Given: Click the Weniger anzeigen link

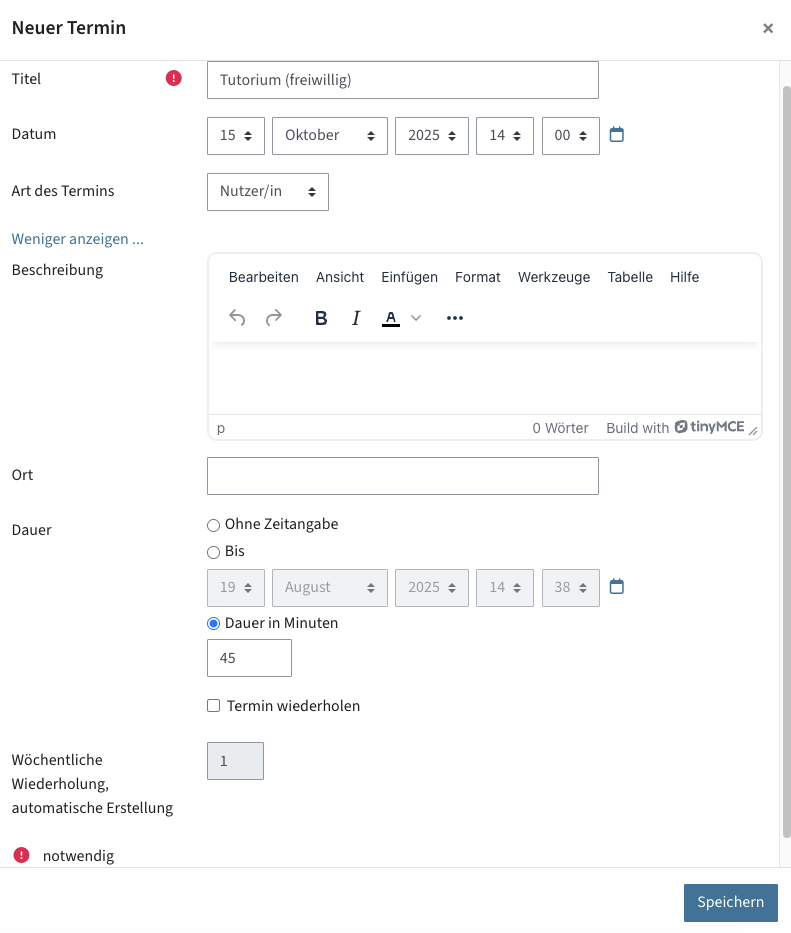Looking at the screenshot, I should (x=77, y=239).
